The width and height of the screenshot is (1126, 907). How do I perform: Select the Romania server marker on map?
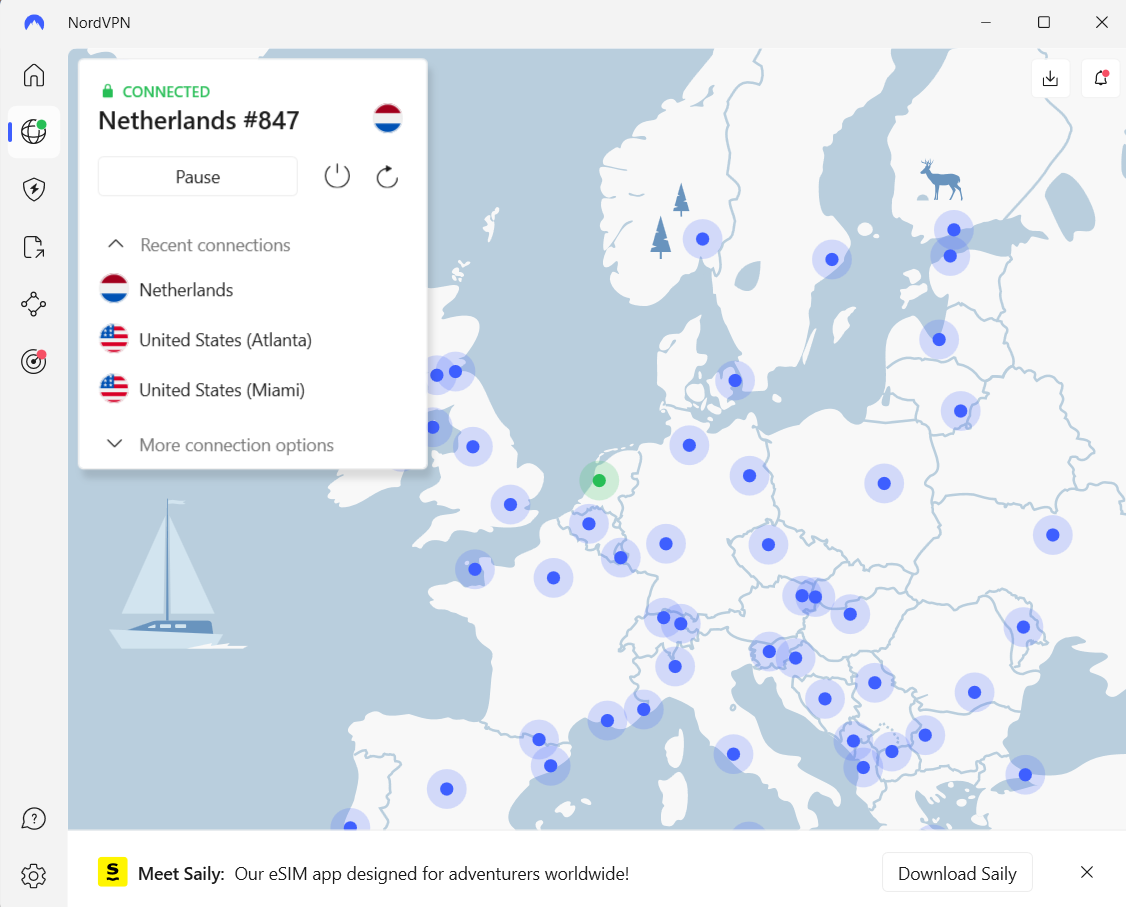pyautogui.click(x=974, y=692)
